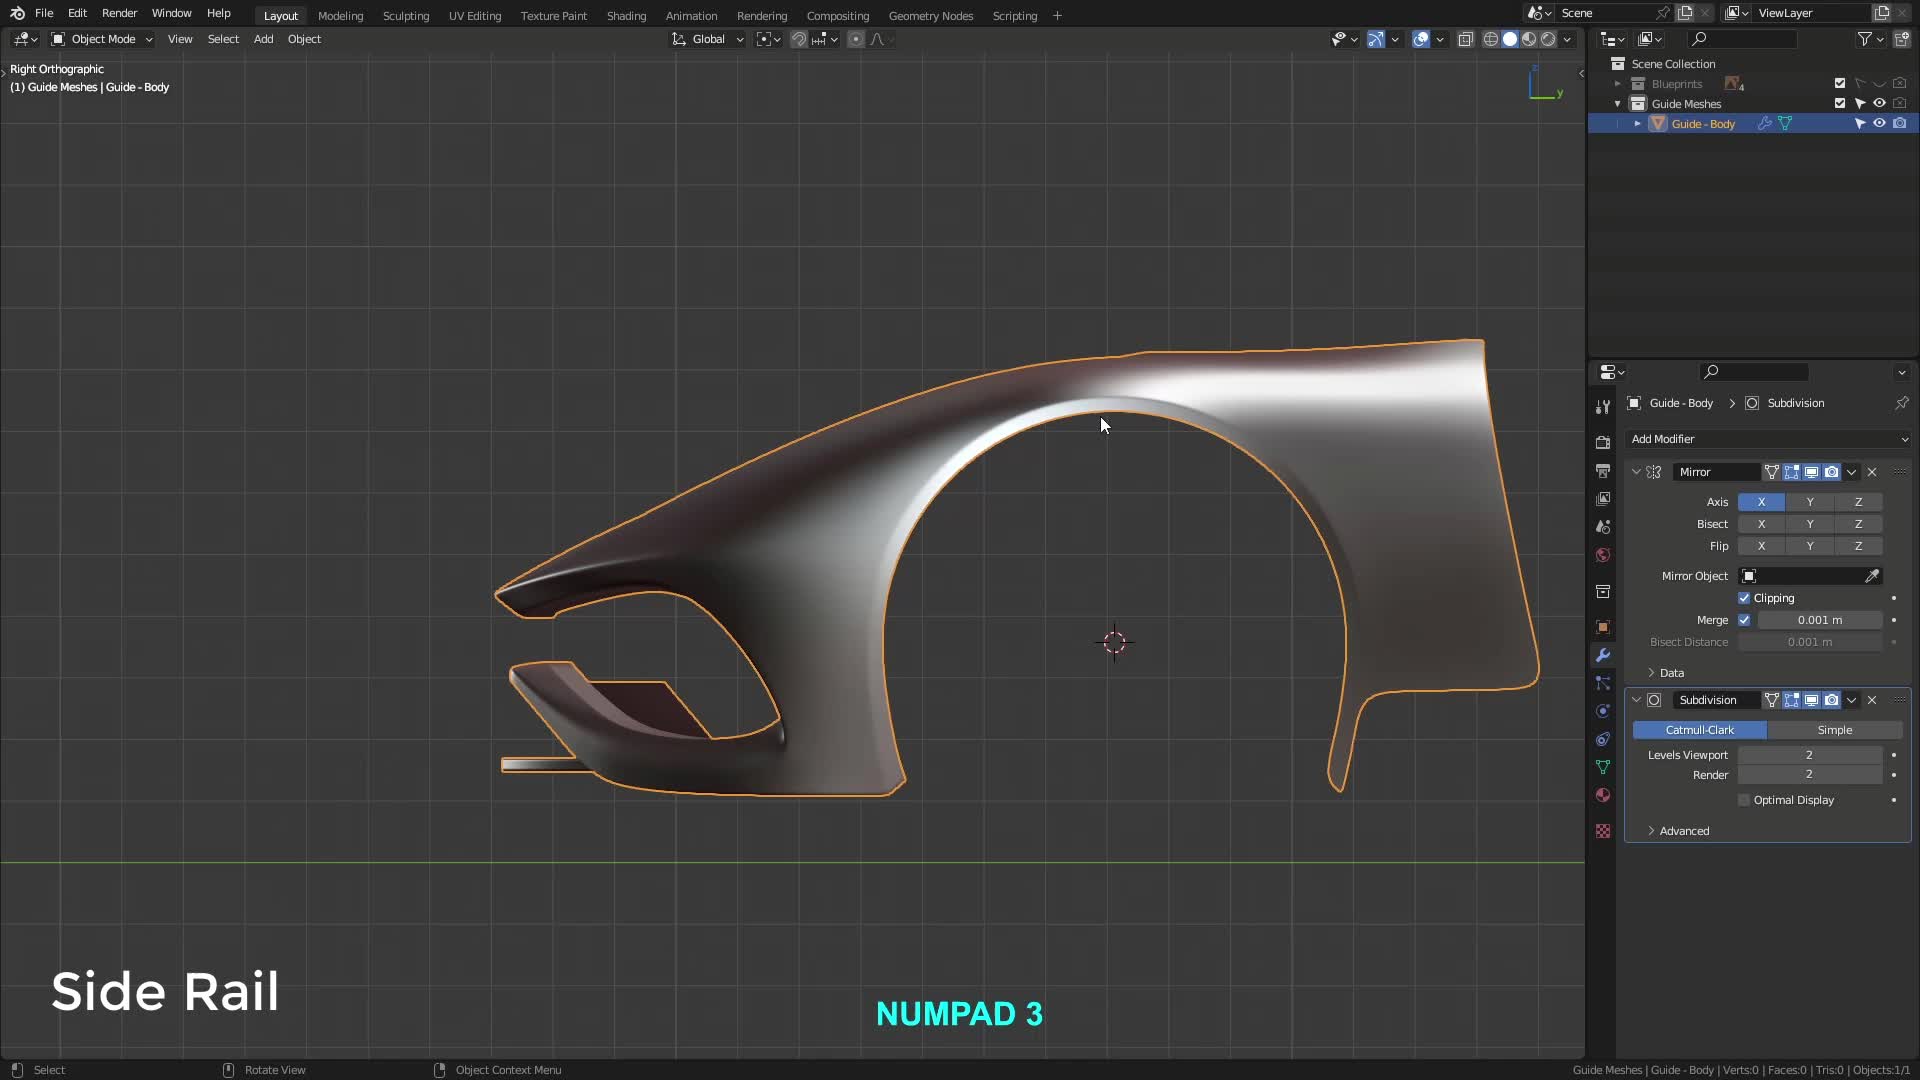Open the Object Data mesh properties tab

1603,767
